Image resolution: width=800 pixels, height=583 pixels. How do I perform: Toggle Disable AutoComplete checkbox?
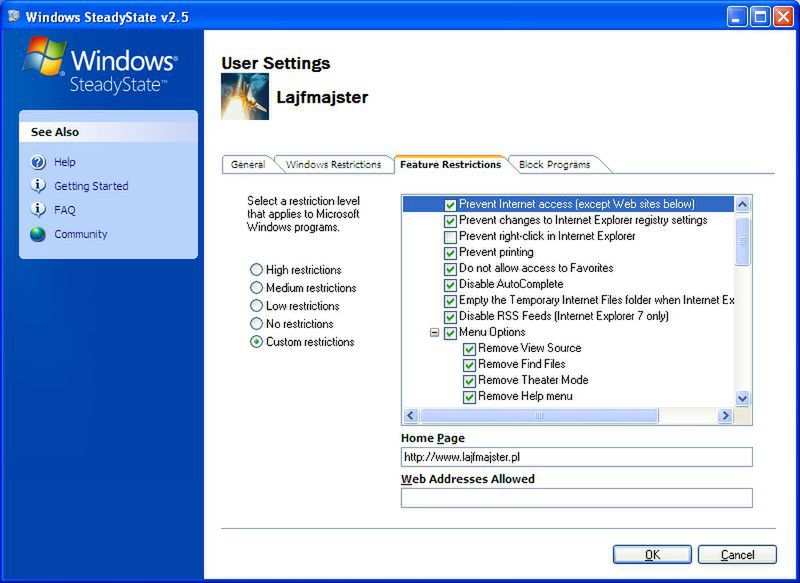[450, 285]
